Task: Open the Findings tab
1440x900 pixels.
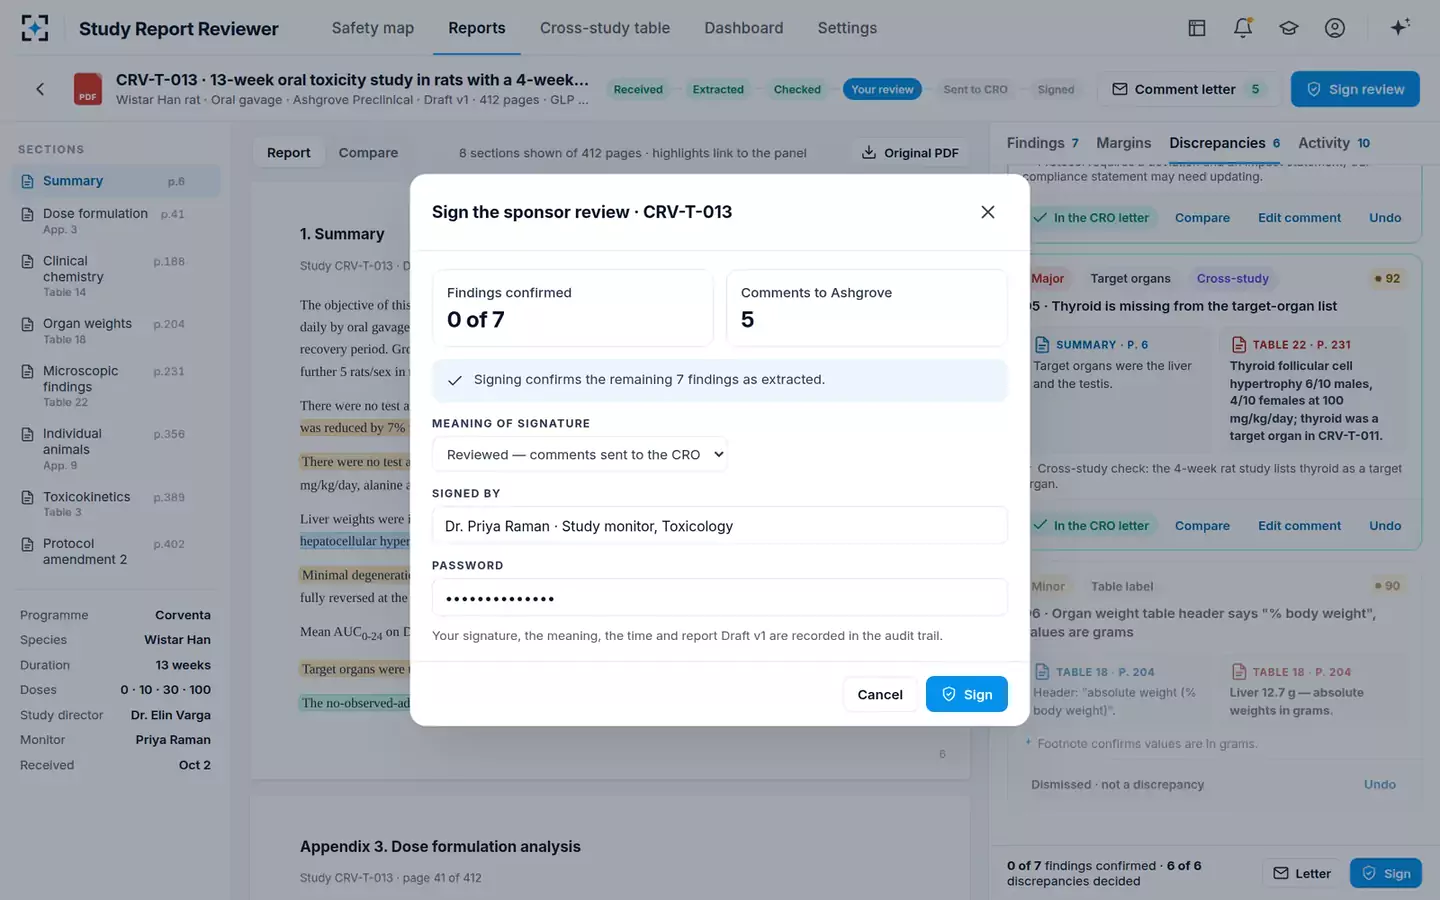Action: 1042,143
